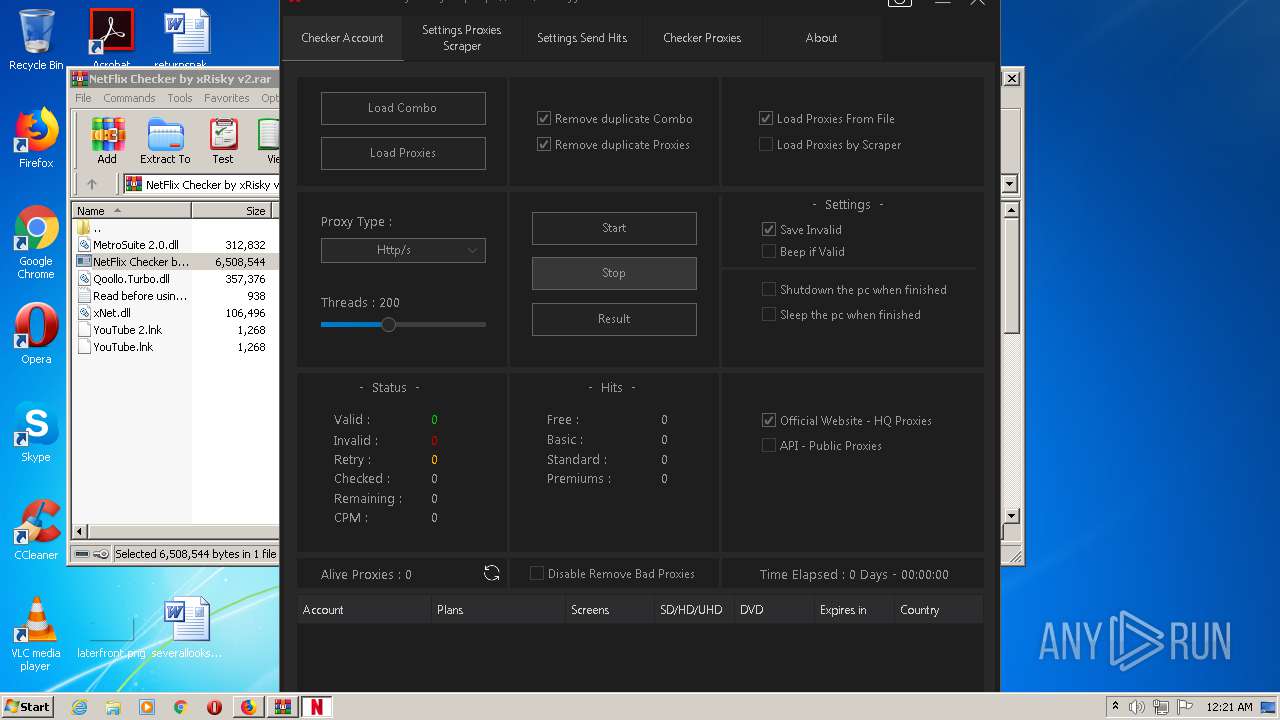Click the Load Combo button
This screenshot has height=720, width=1280.
(403, 108)
